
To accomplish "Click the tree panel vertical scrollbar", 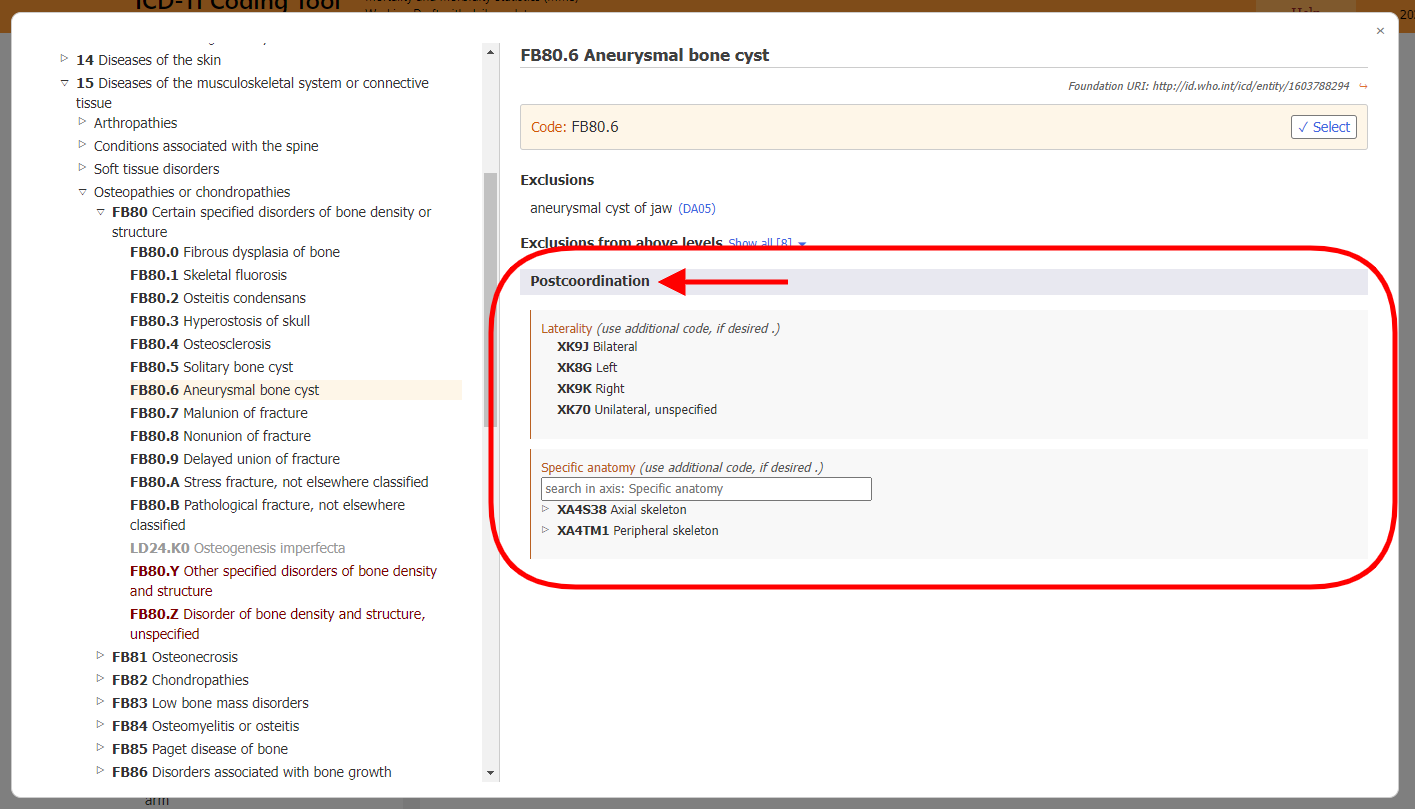I will coord(489,282).
